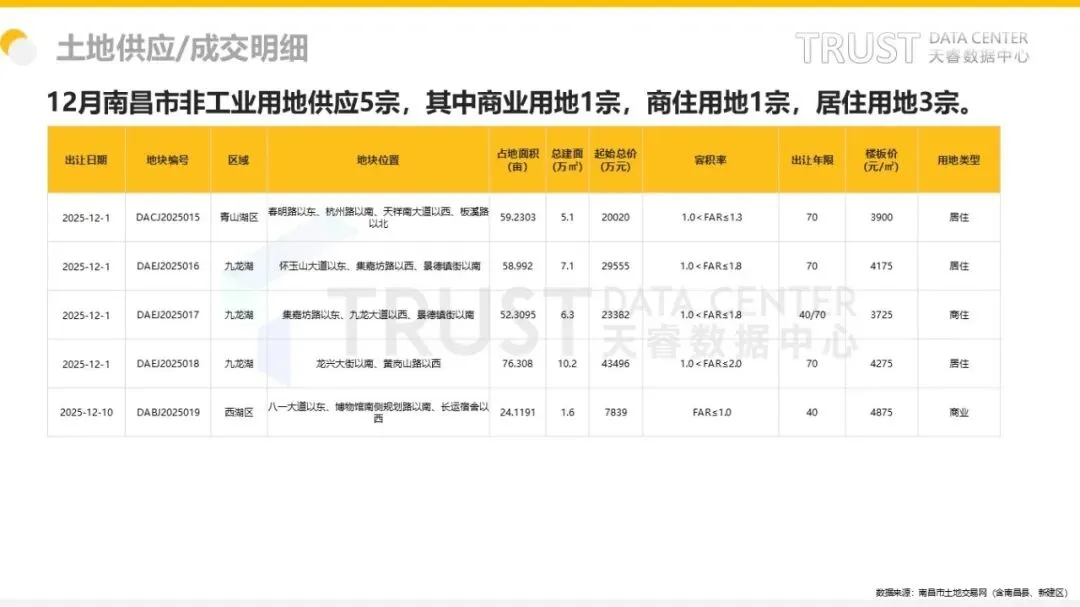1080x607 pixels.
Task: Select land area value 76.308
Action: point(517,363)
